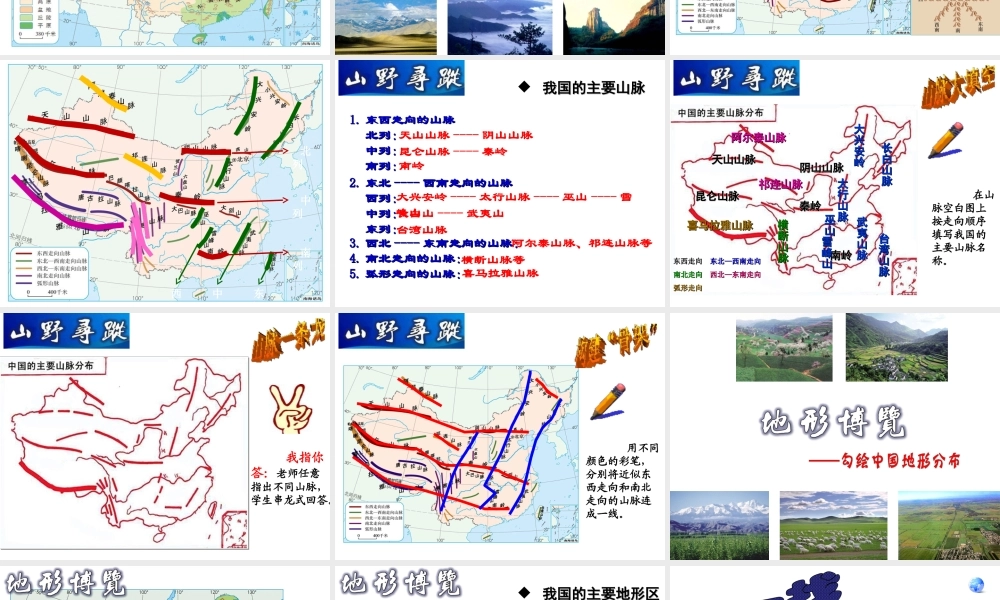Open the snow mountain plateau photo
1000x600 pixels.
386,27
